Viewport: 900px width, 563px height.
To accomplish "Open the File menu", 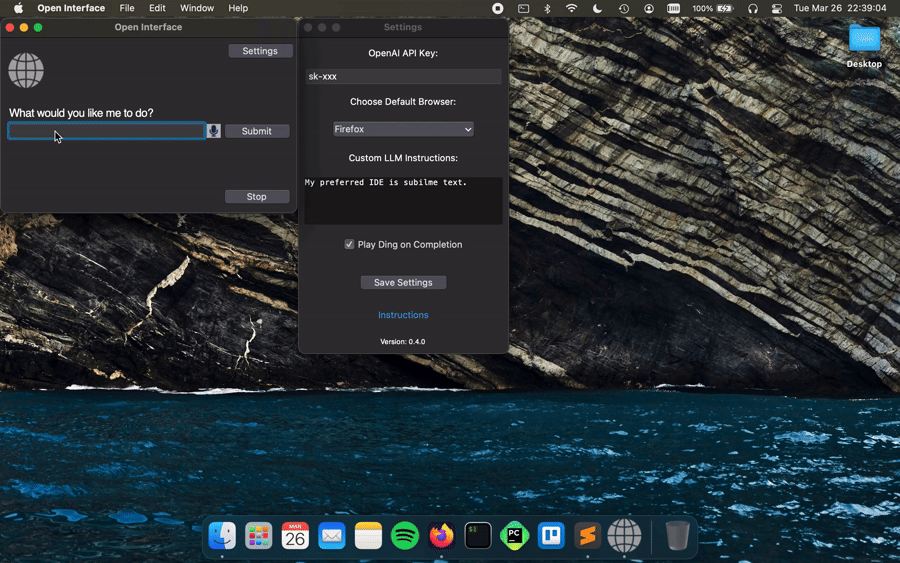I will (127, 8).
